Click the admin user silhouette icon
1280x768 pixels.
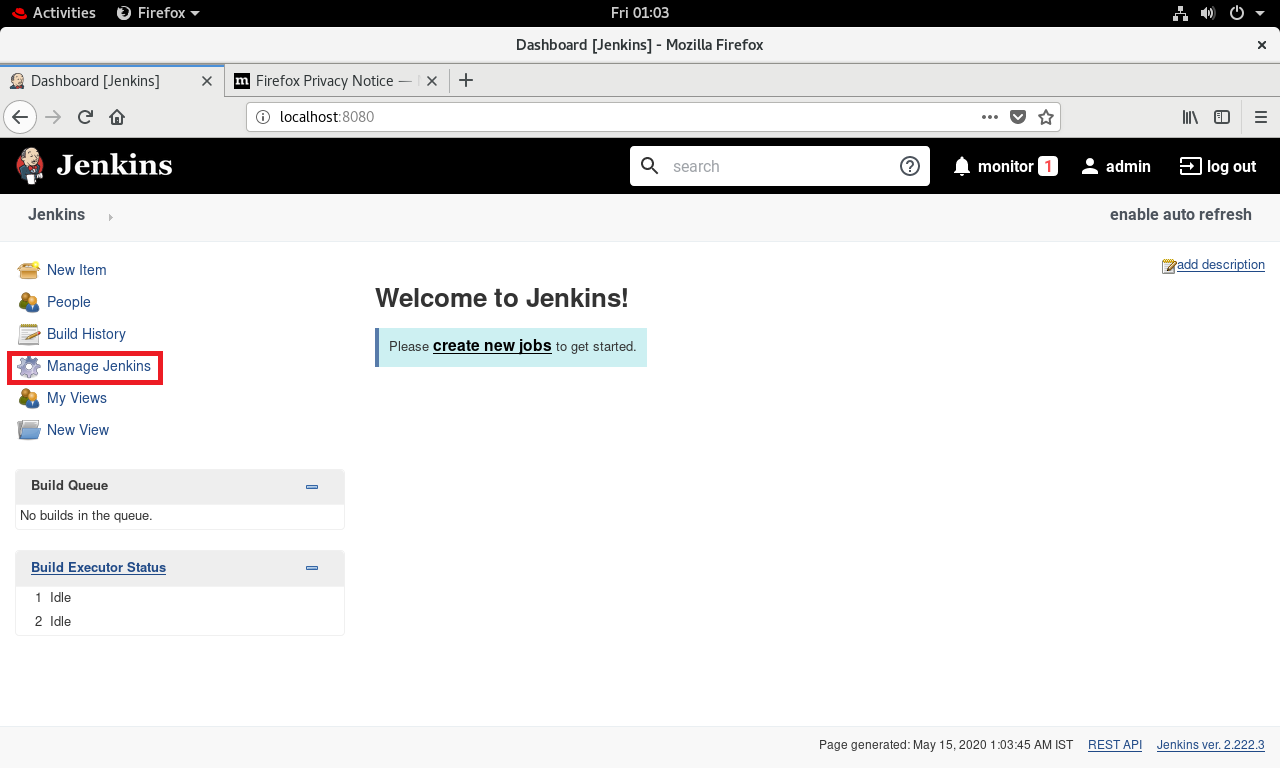click(1090, 166)
